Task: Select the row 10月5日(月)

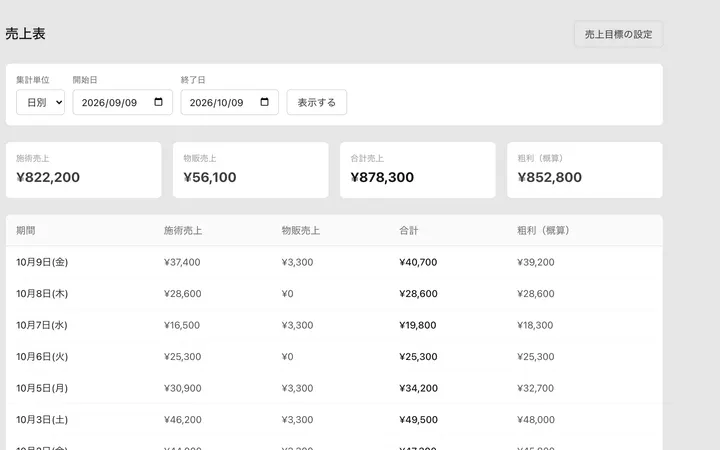Action: [334, 388]
